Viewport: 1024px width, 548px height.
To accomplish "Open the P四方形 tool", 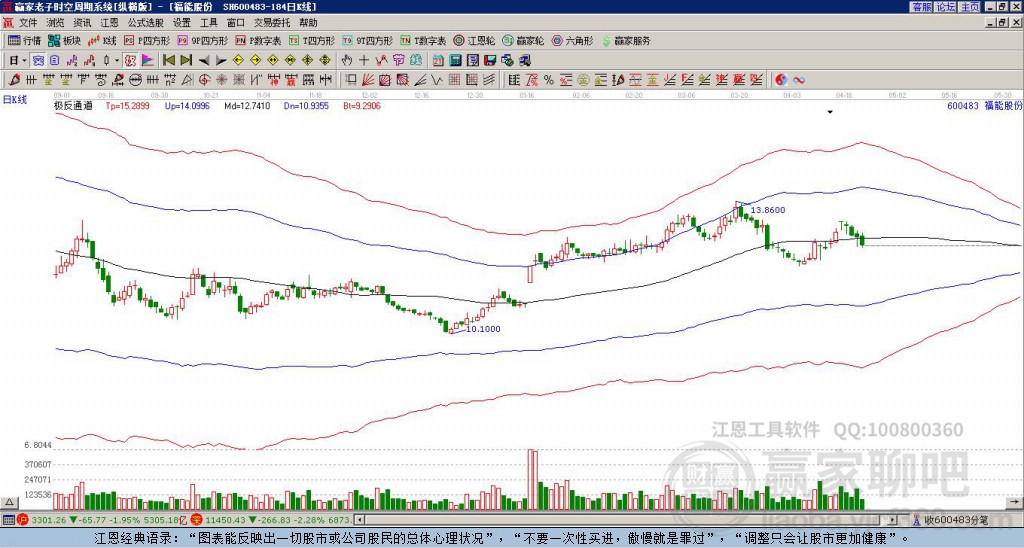I will (147, 40).
